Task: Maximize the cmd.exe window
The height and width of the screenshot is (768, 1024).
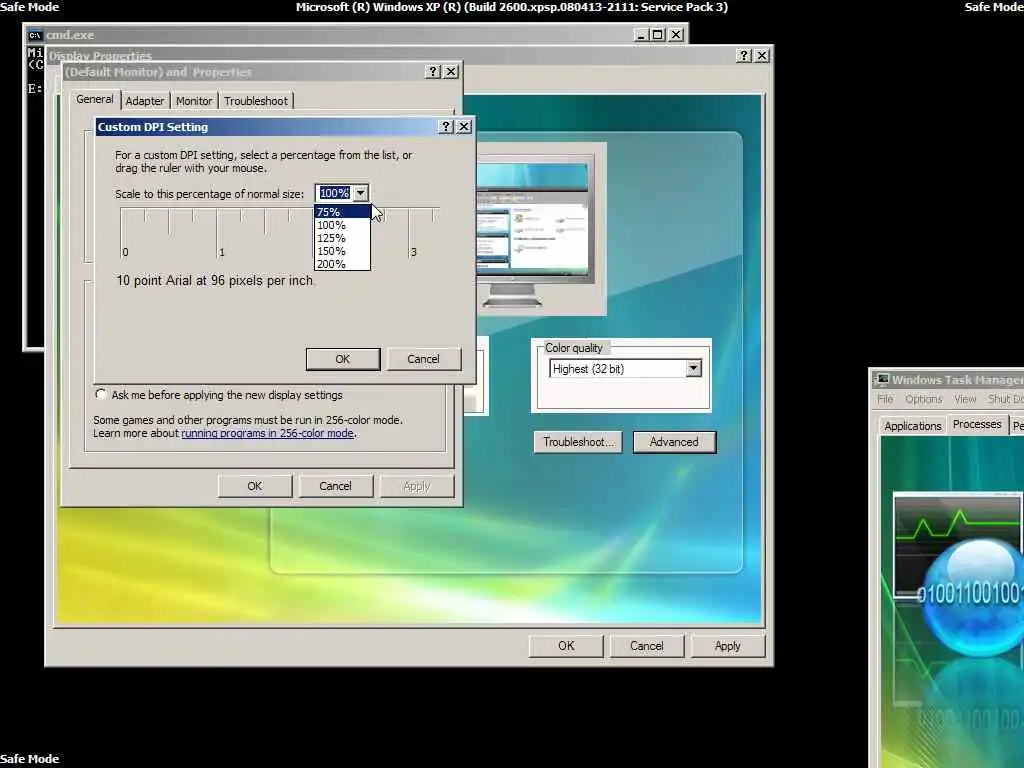Action: pos(658,35)
